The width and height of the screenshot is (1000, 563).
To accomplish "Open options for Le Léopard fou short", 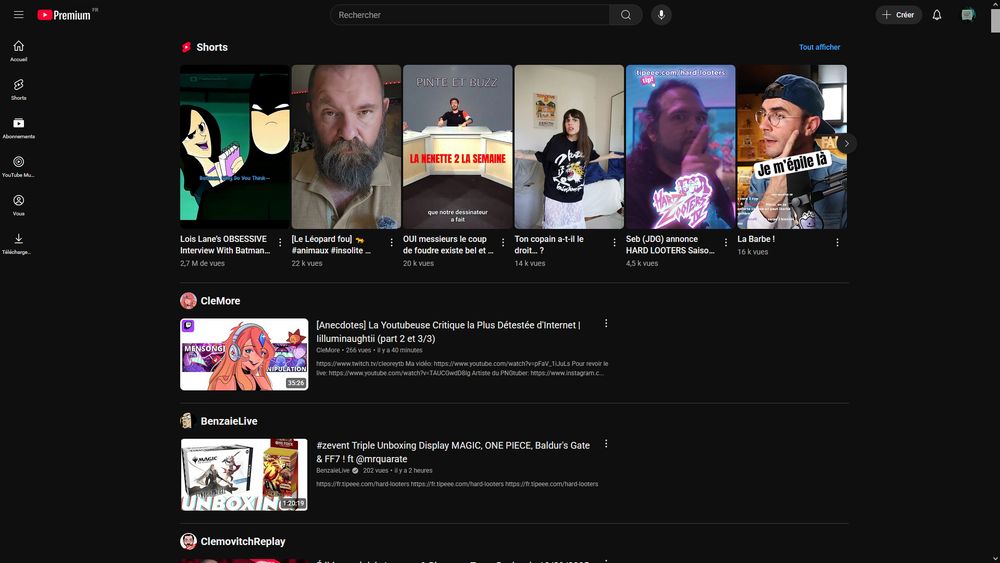I will point(392,242).
